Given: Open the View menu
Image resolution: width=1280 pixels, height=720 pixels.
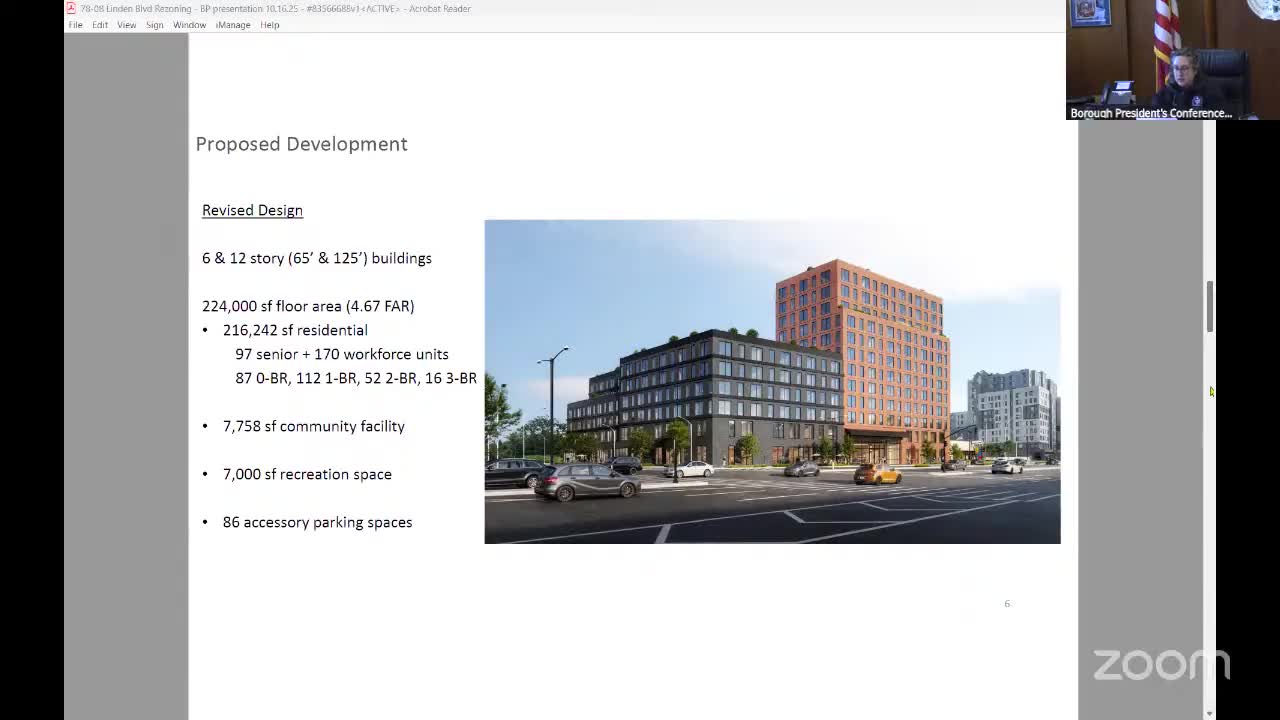Looking at the screenshot, I should 126,25.
